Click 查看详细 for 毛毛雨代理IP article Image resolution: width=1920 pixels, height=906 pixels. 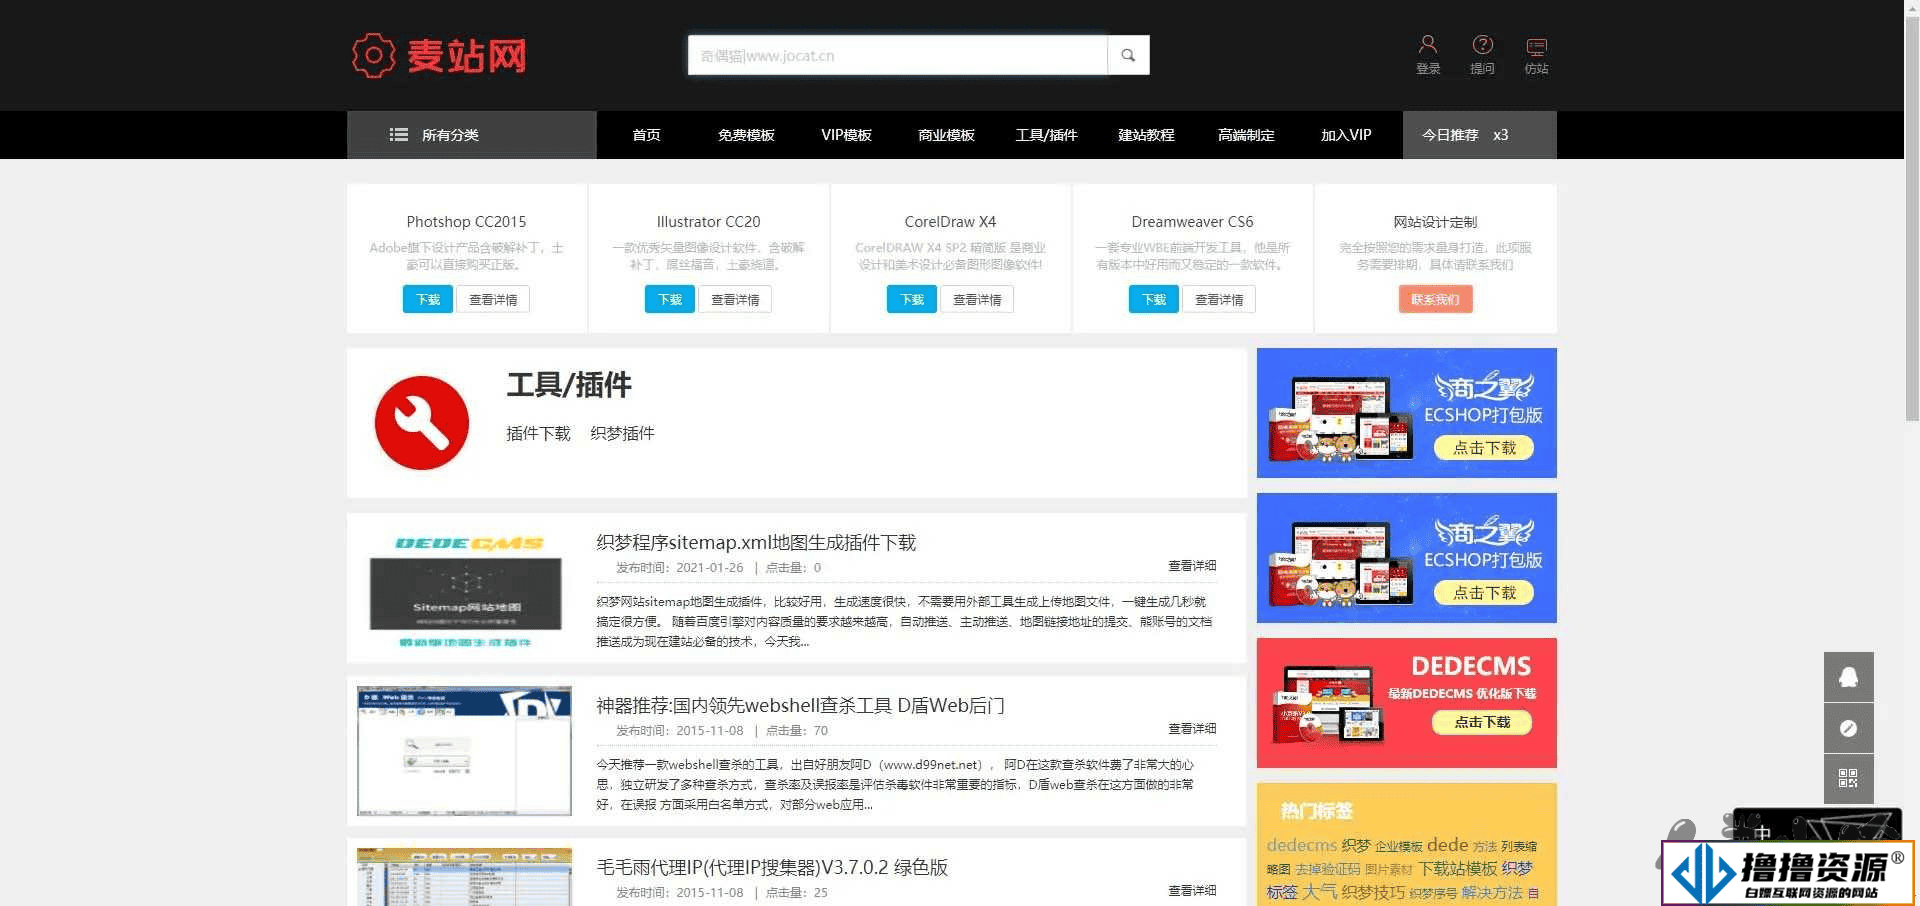click(x=1192, y=890)
